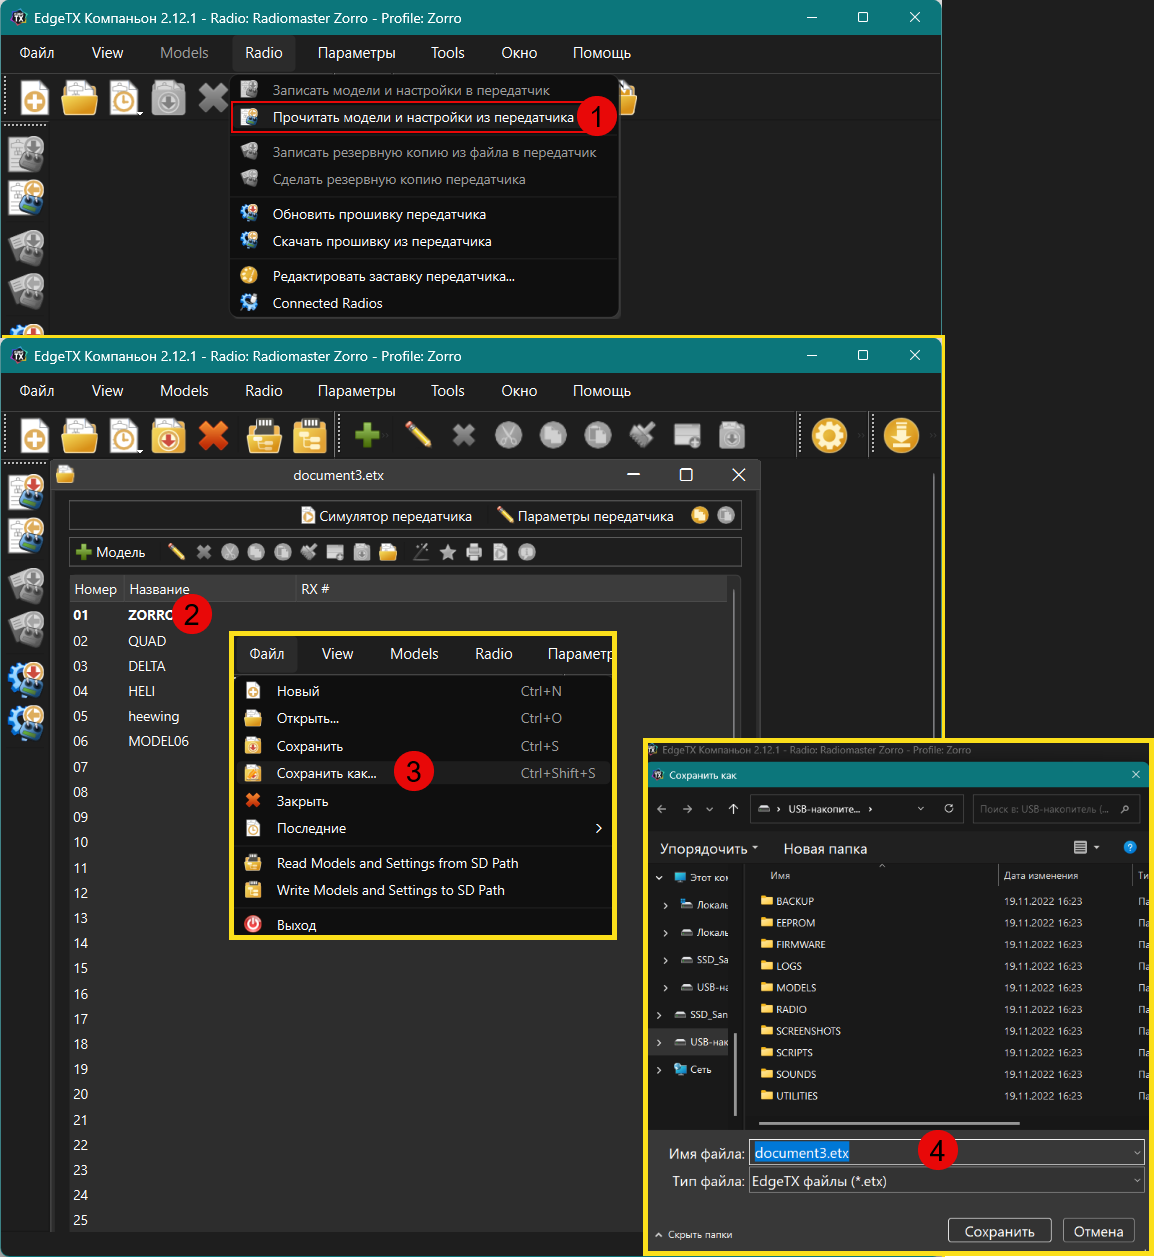
Task: Go back in the Сохранить как dialog
Action: click(661, 809)
